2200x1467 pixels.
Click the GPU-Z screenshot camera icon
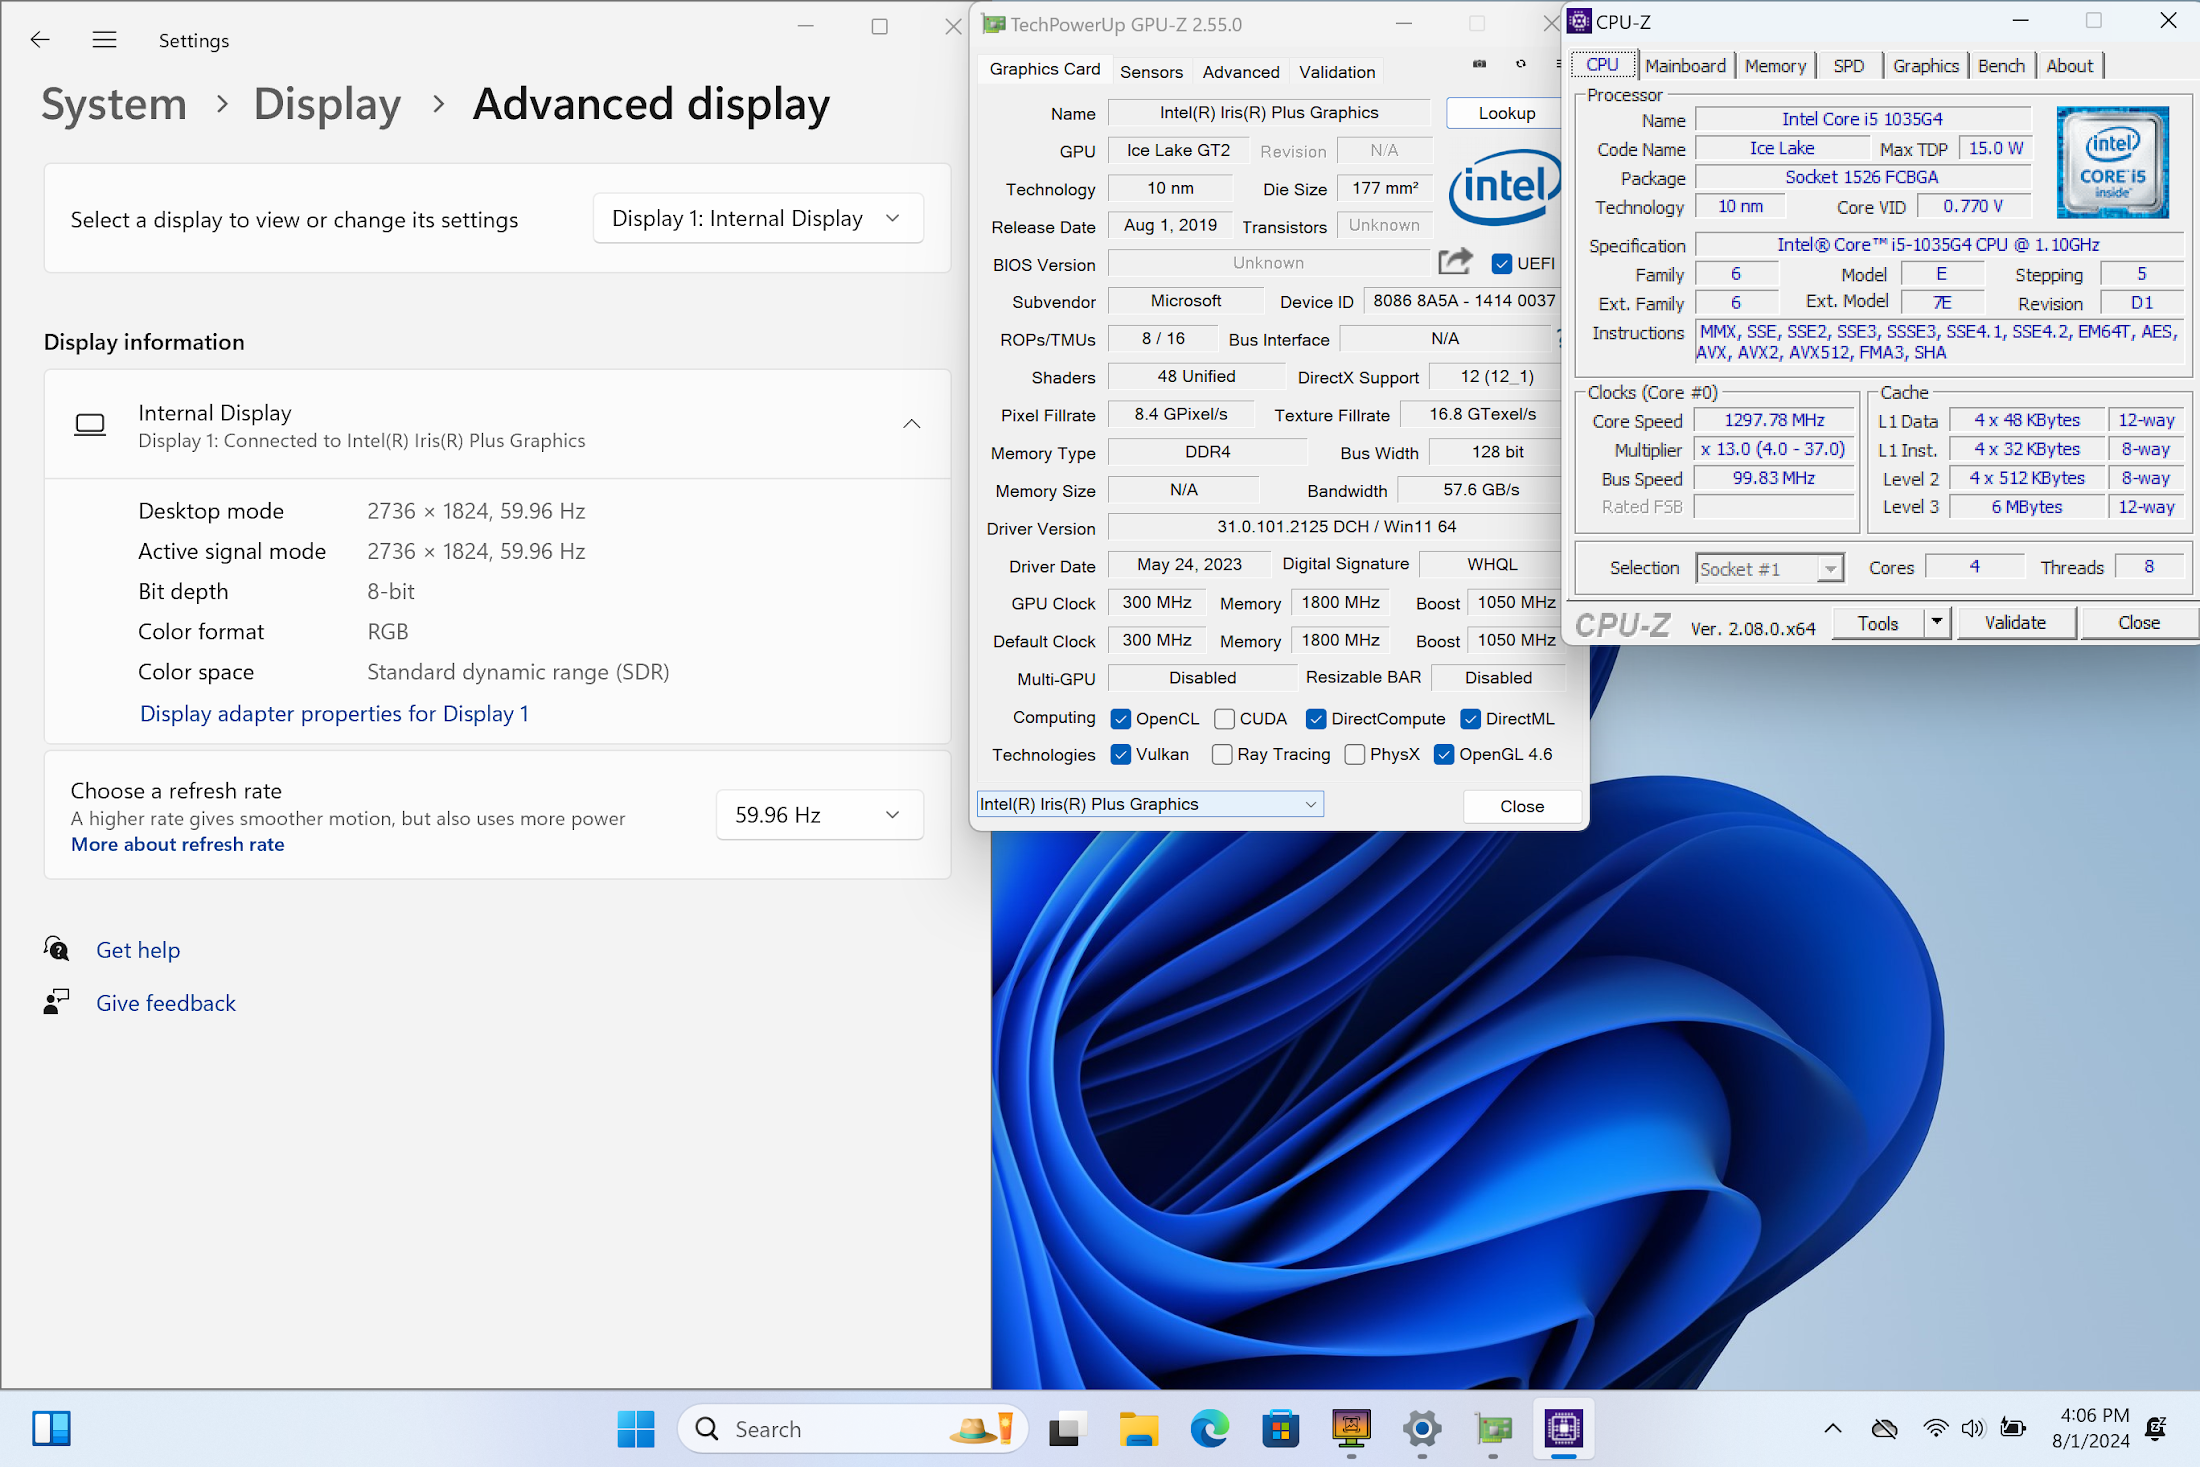point(1480,64)
